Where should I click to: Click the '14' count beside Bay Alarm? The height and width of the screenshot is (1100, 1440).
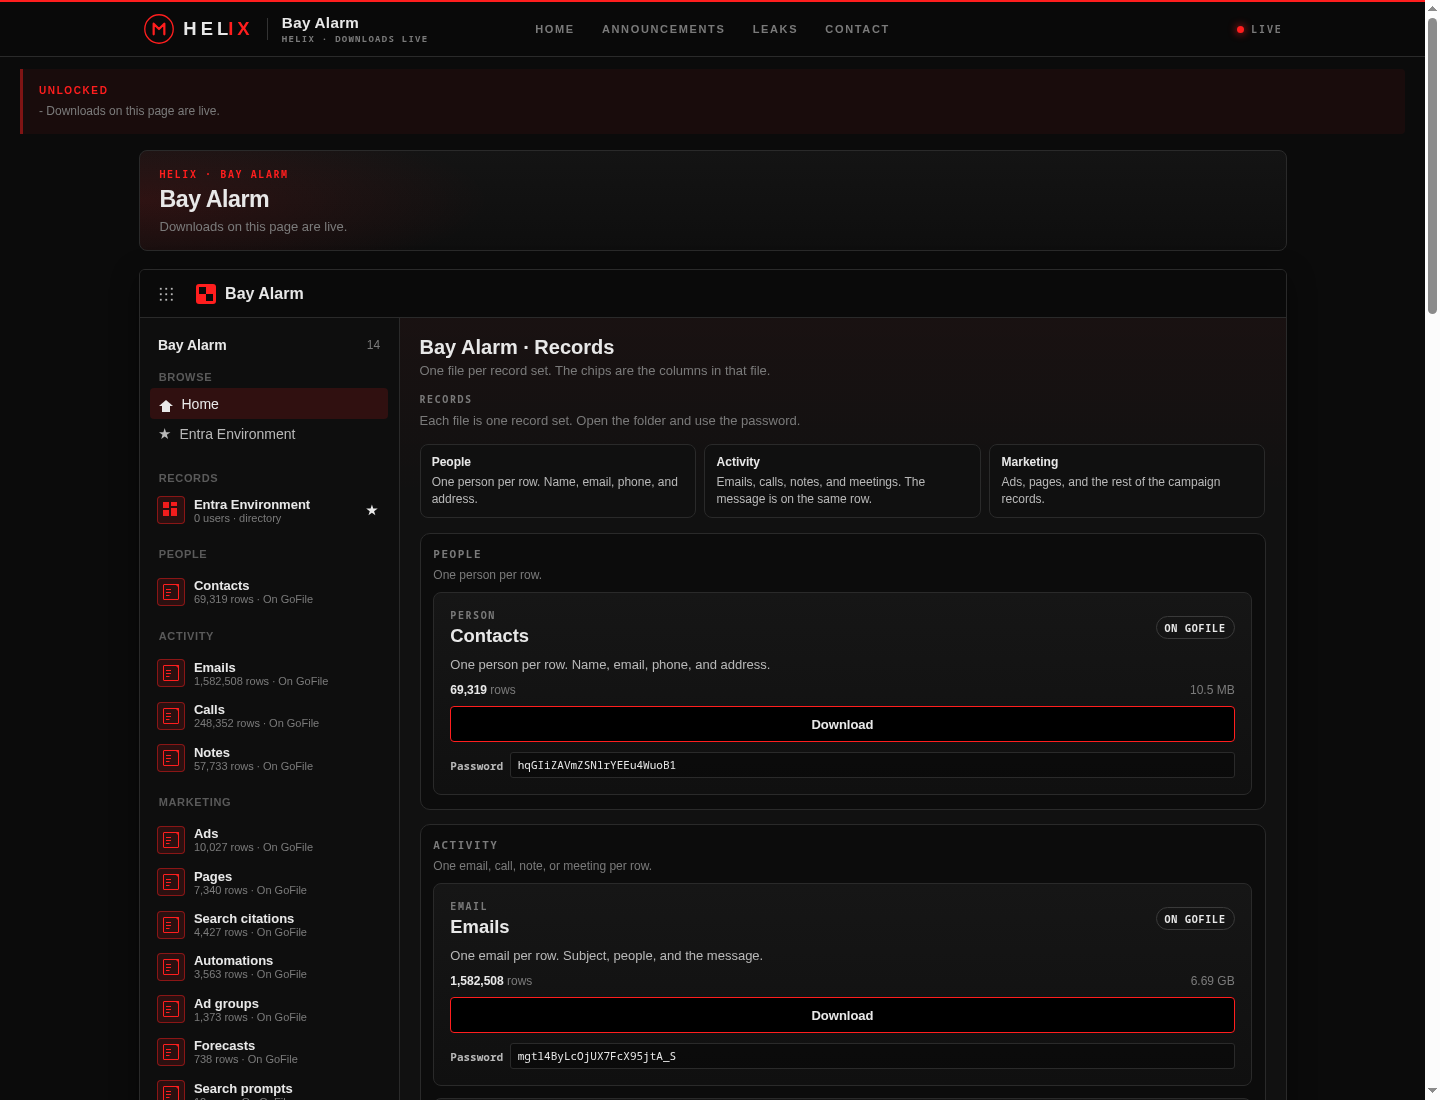point(373,345)
